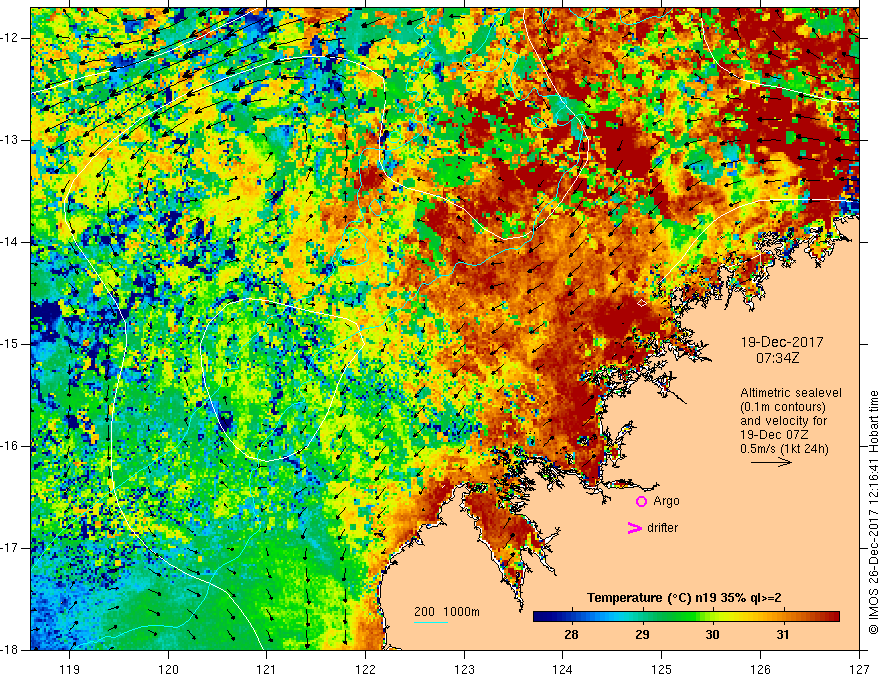This screenshot has width=880, height=680.
Task: Click the IMOS copyright timestamp on right edge
Action: tap(873, 513)
